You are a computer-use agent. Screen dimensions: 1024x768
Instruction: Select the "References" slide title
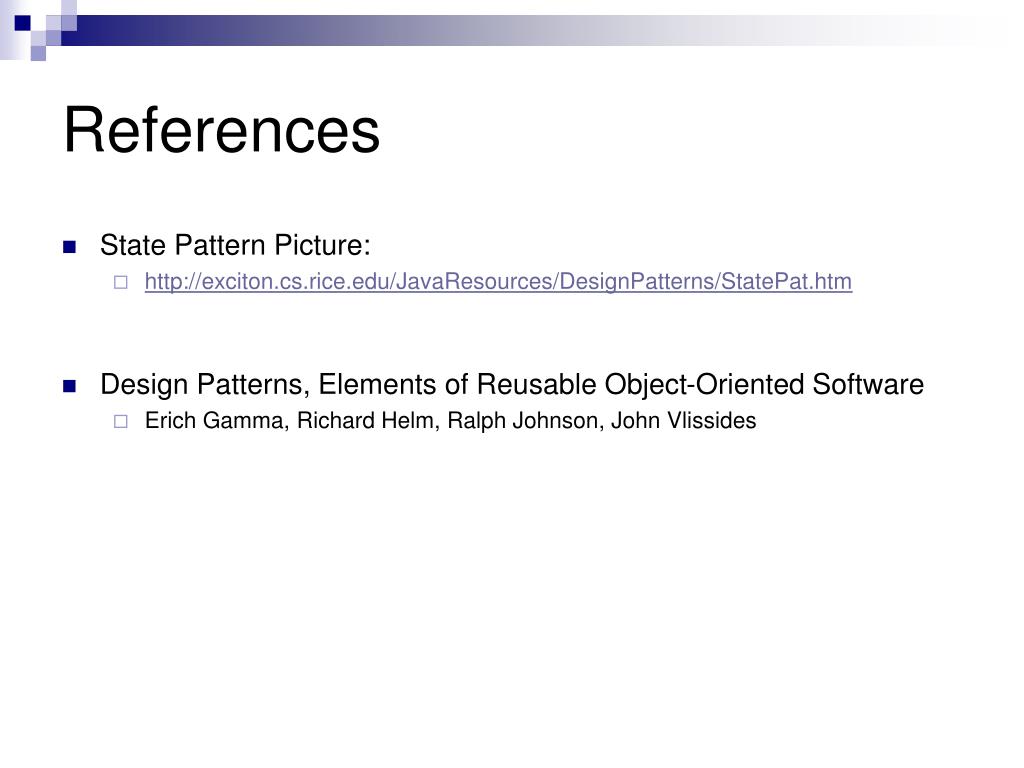point(221,130)
